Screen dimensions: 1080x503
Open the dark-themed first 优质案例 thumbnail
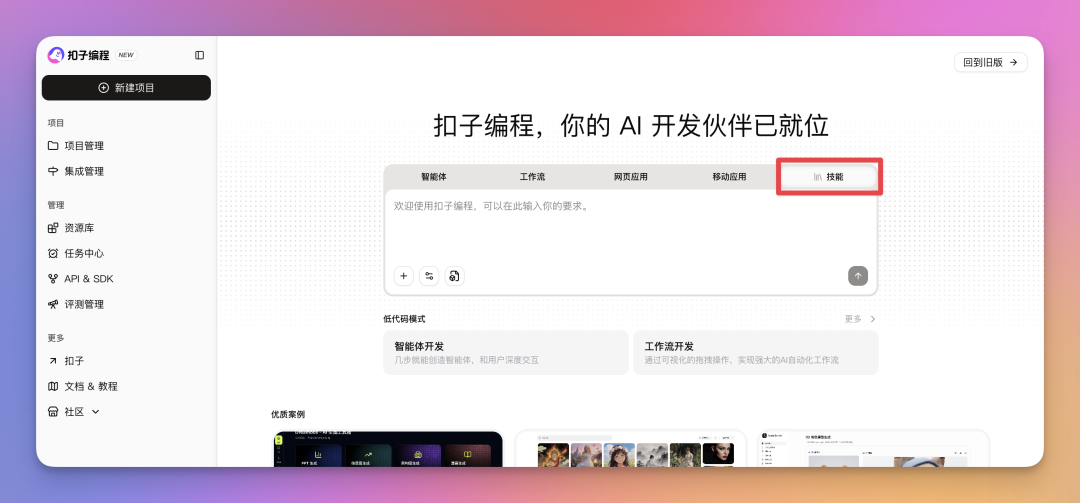(x=388, y=449)
